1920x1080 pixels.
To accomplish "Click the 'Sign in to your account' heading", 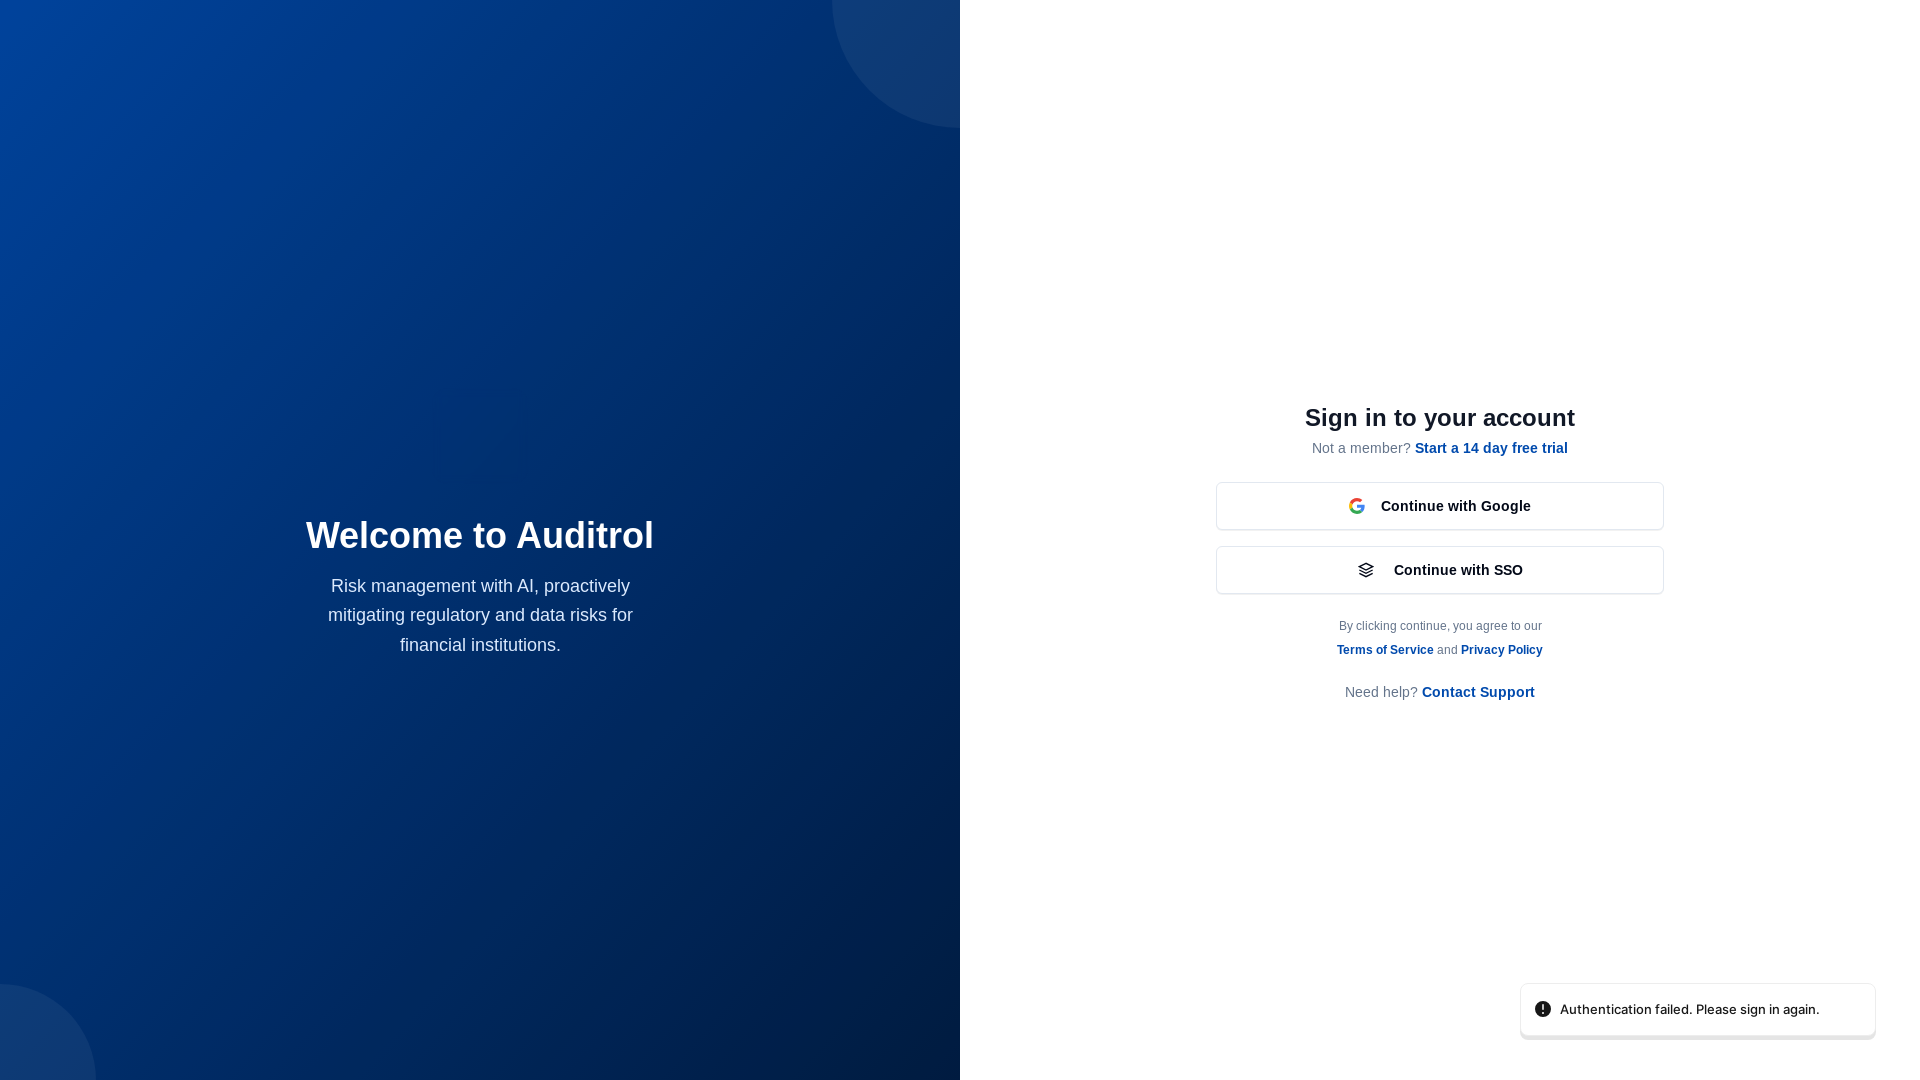I will click(x=1439, y=418).
